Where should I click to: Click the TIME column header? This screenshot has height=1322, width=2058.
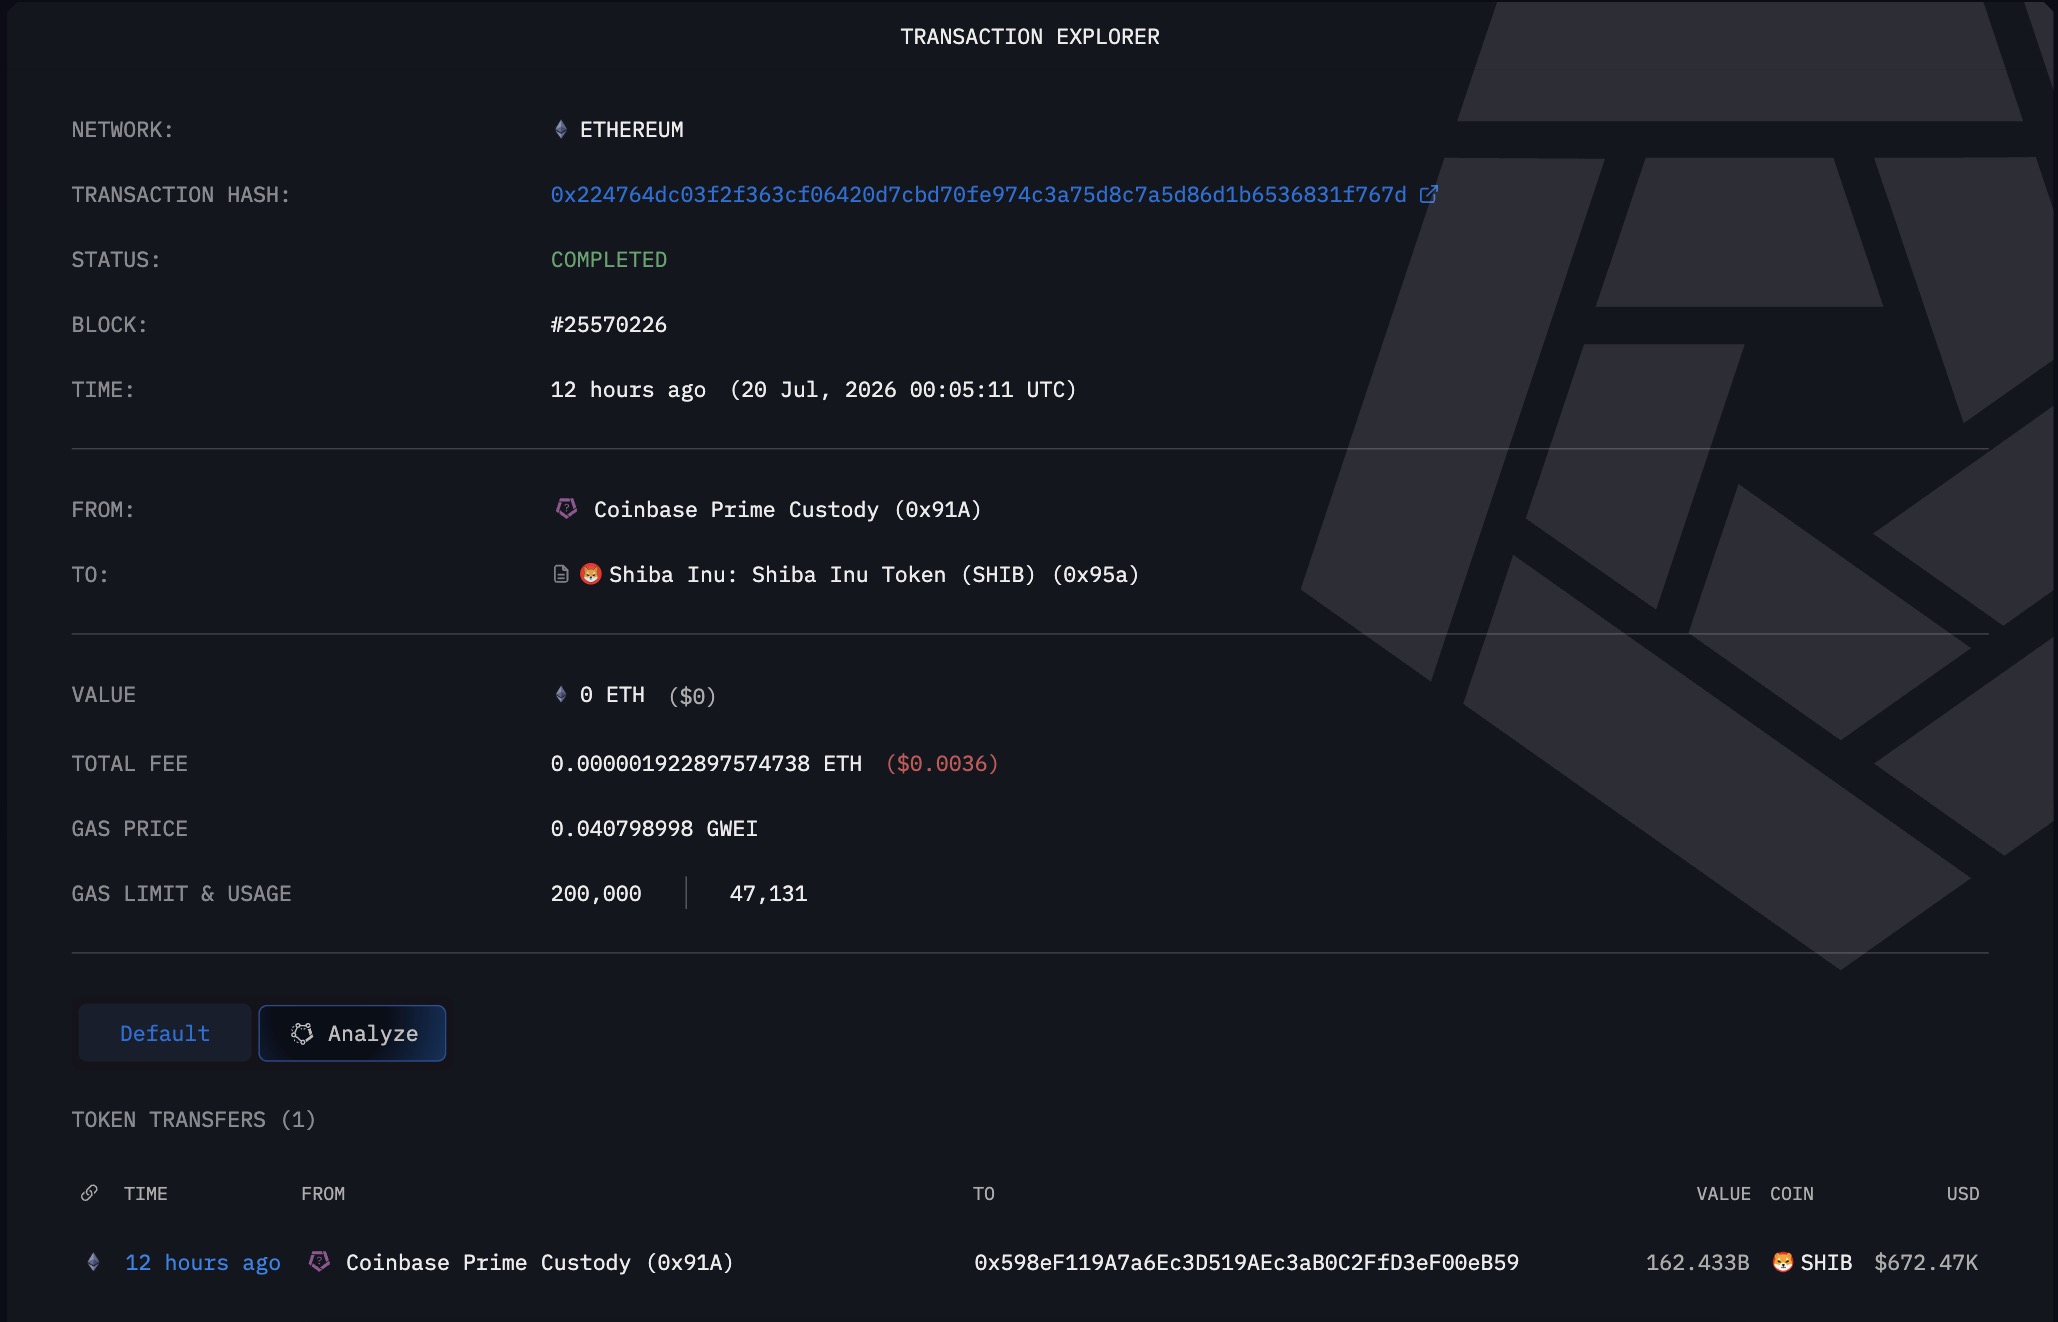146,1194
